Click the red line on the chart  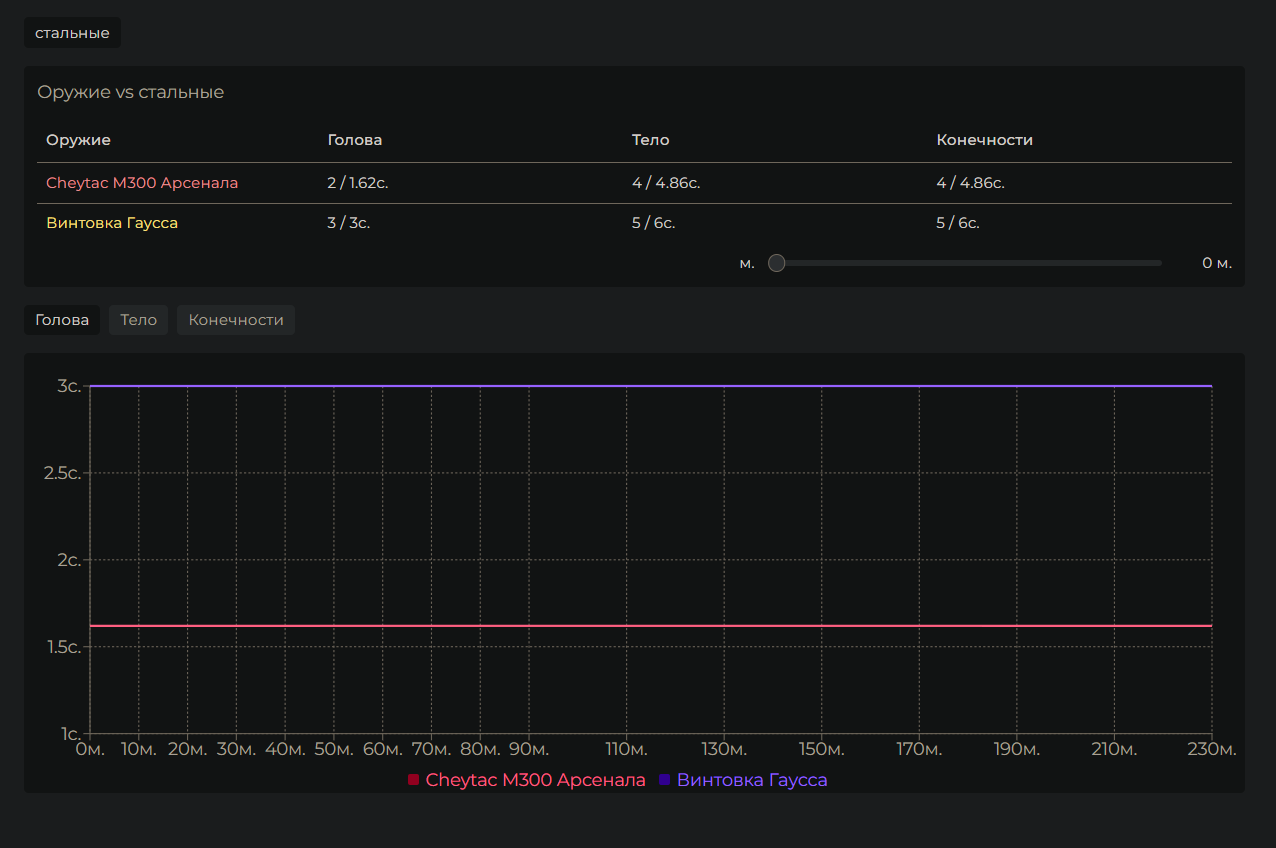click(x=650, y=626)
